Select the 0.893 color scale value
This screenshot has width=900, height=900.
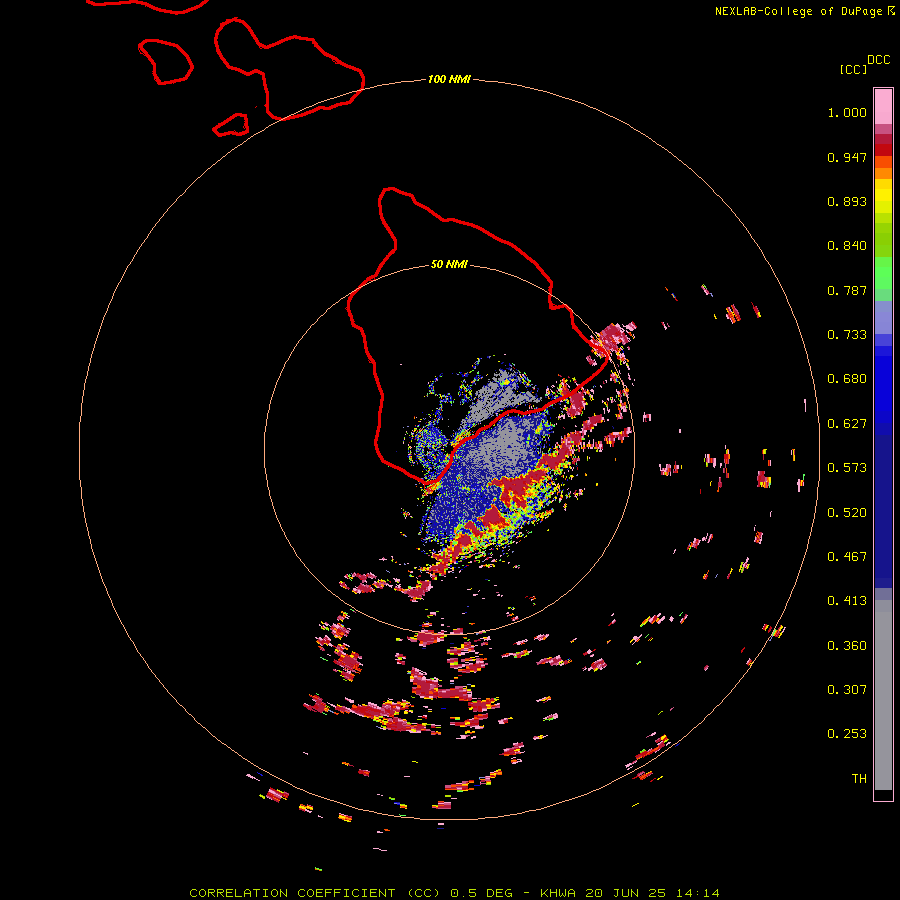tap(847, 201)
